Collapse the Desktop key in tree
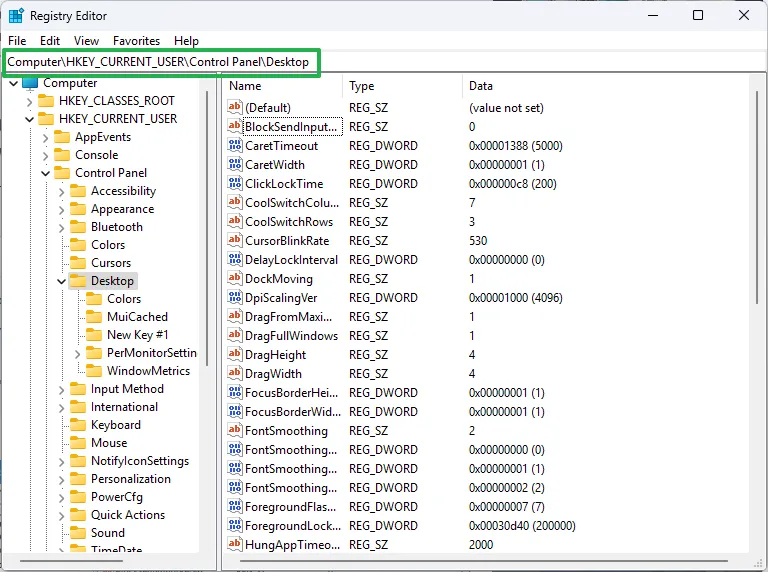768x572 pixels. pyautogui.click(x=62, y=281)
